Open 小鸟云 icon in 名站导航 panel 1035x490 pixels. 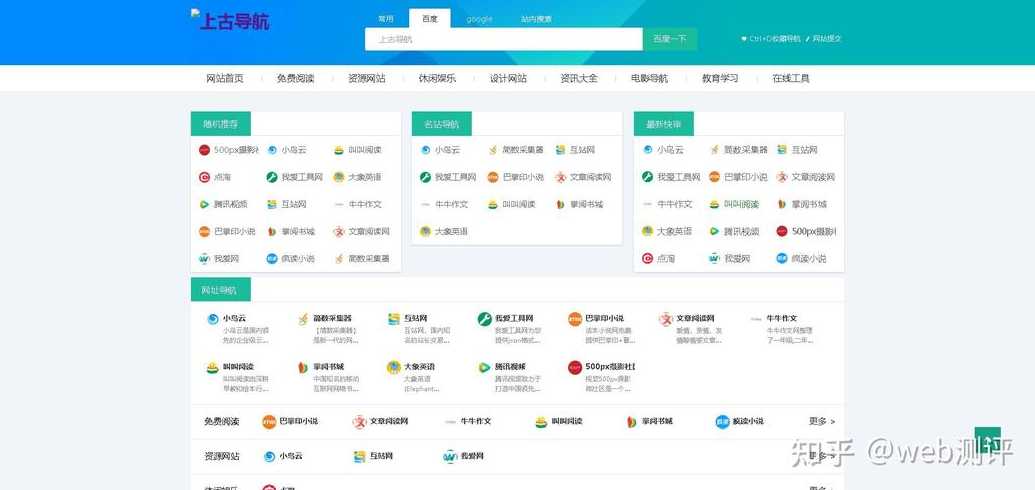(x=426, y=150)
